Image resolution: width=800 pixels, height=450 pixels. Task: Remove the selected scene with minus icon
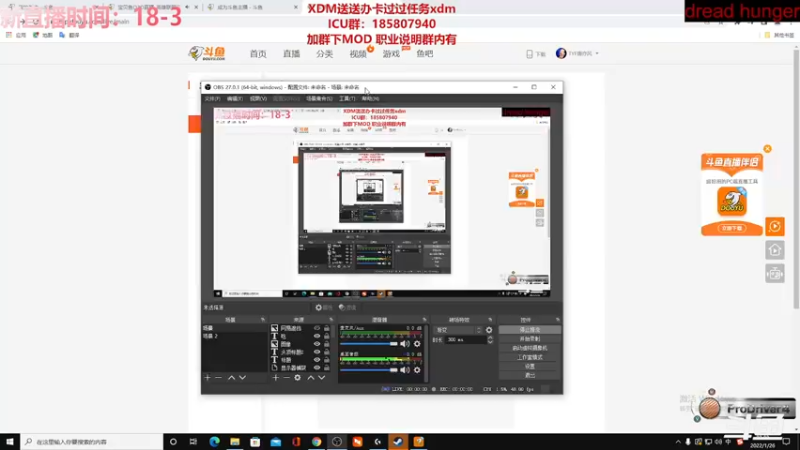point(218,378)
